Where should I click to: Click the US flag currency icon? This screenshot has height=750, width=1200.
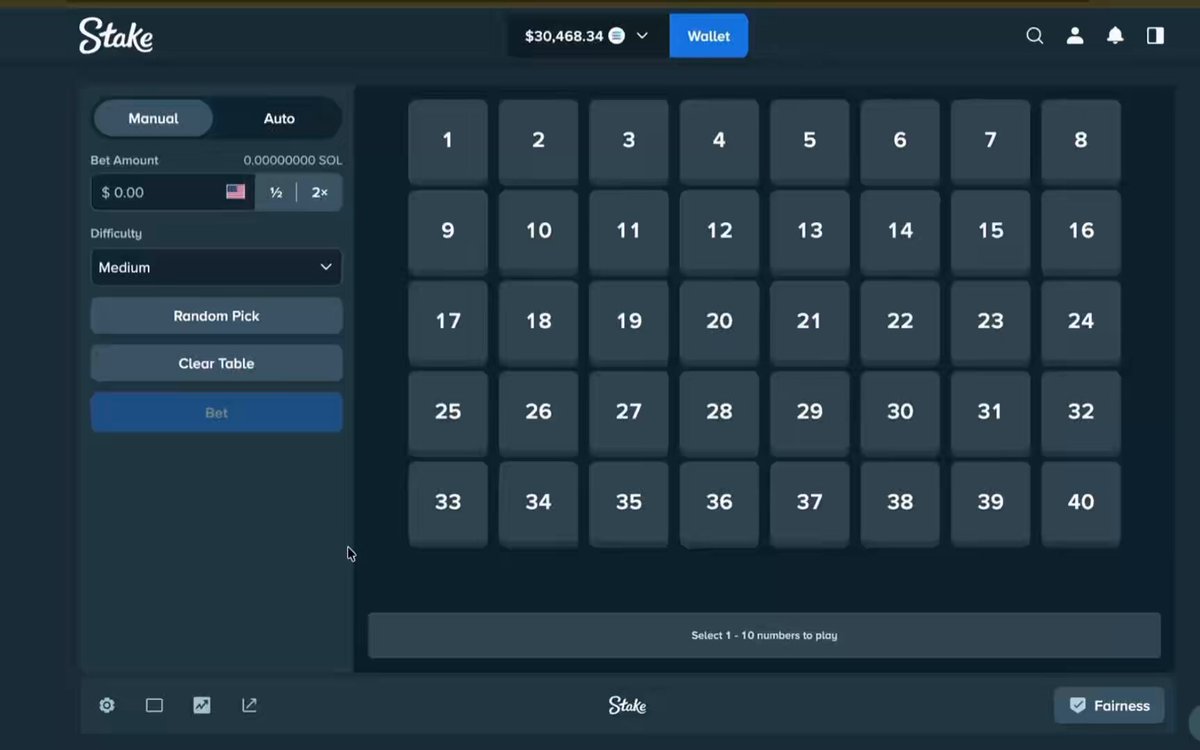[236, 192]
